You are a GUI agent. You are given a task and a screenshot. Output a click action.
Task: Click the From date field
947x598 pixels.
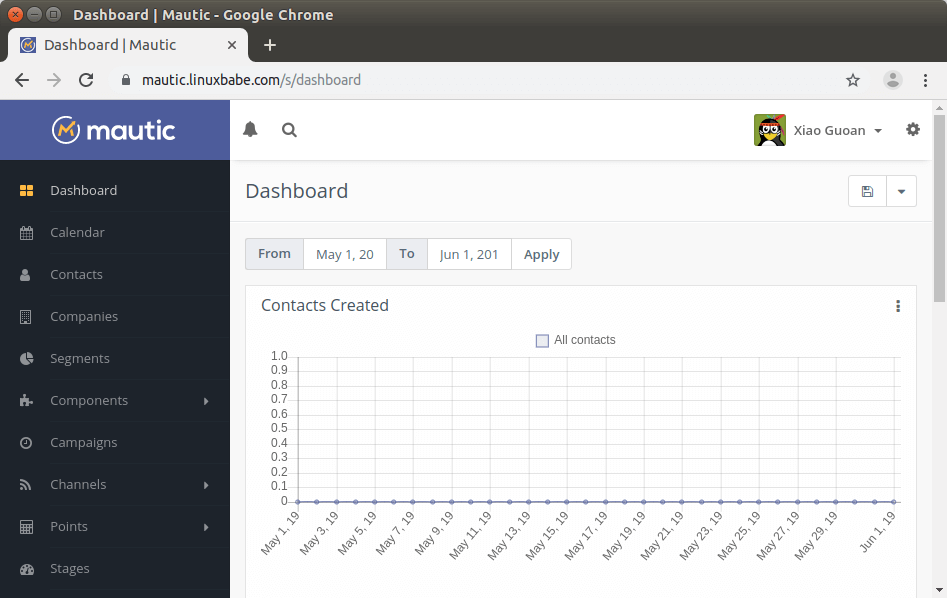(x=344, y=254)
